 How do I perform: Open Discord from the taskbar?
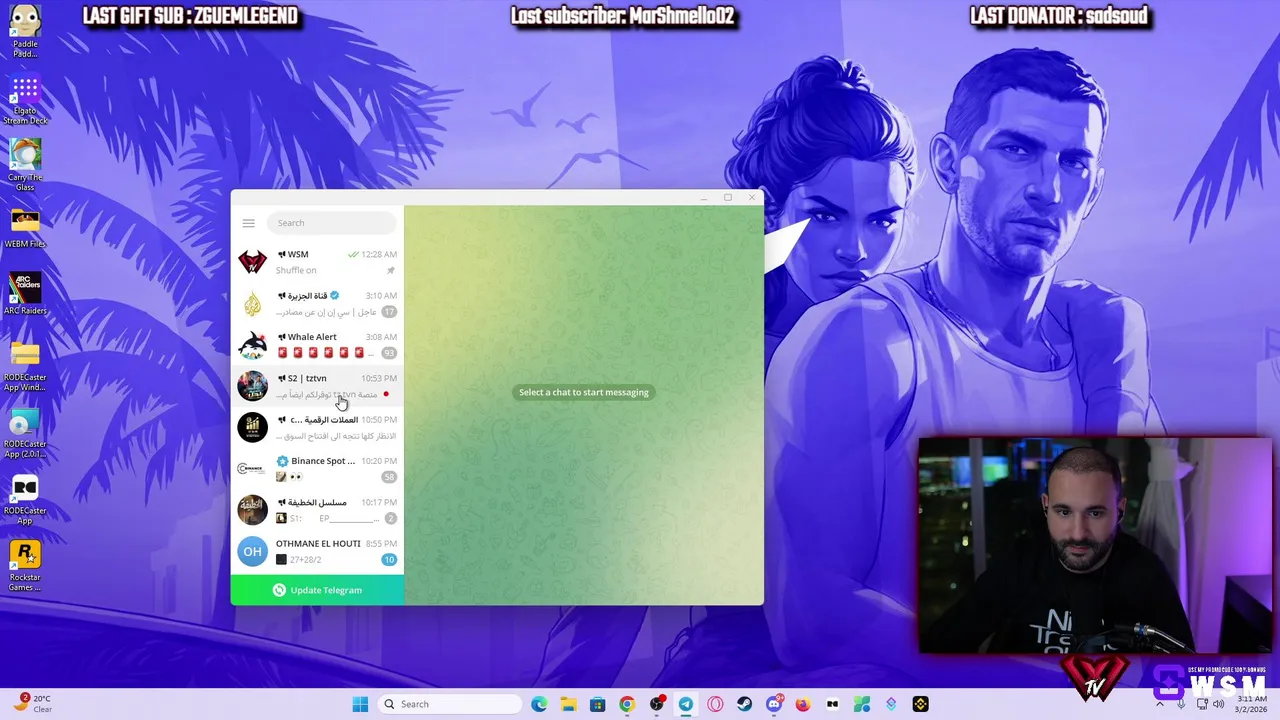coord(774,704)
